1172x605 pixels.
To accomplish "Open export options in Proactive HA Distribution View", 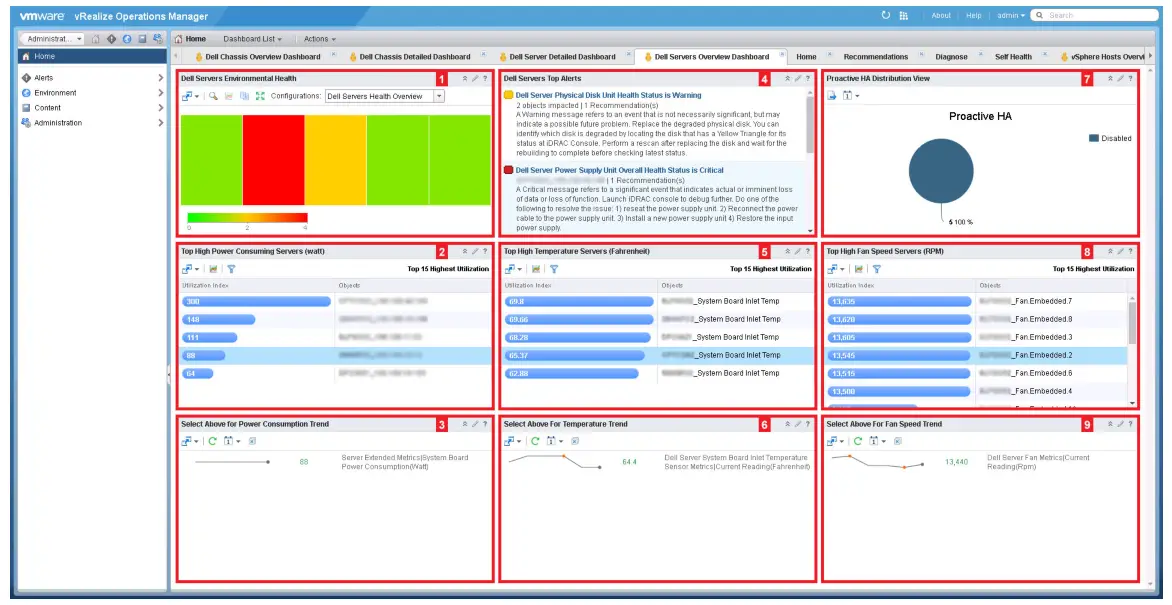I will [831, 94].
